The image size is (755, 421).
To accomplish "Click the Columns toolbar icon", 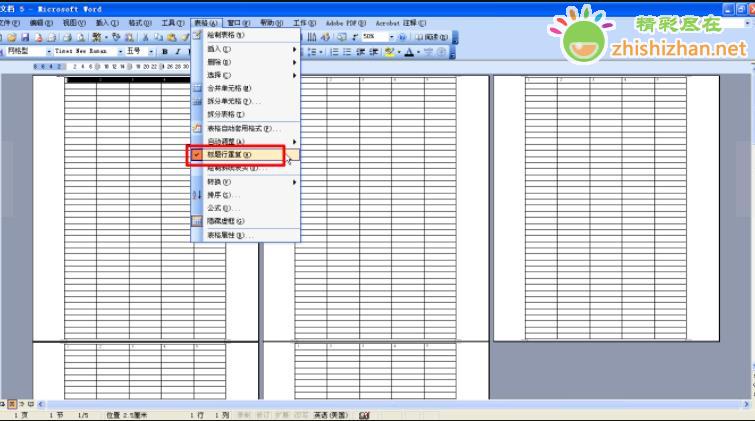I will (x=312, y=37).
